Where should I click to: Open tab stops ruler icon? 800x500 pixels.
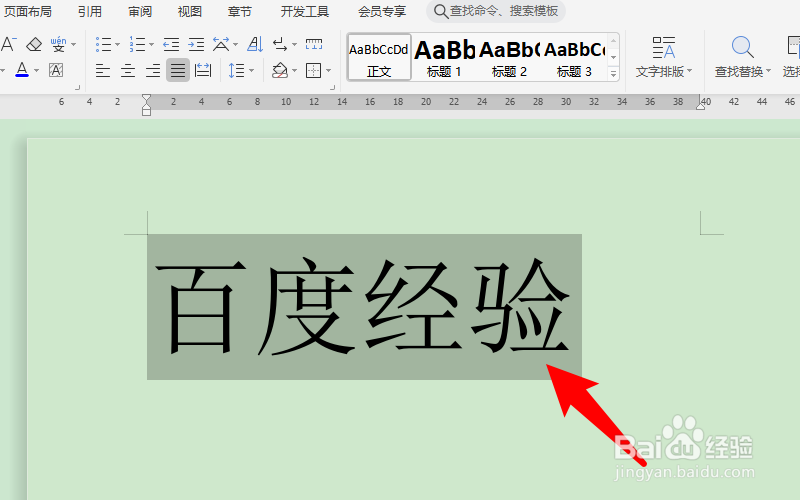[313, 44]
